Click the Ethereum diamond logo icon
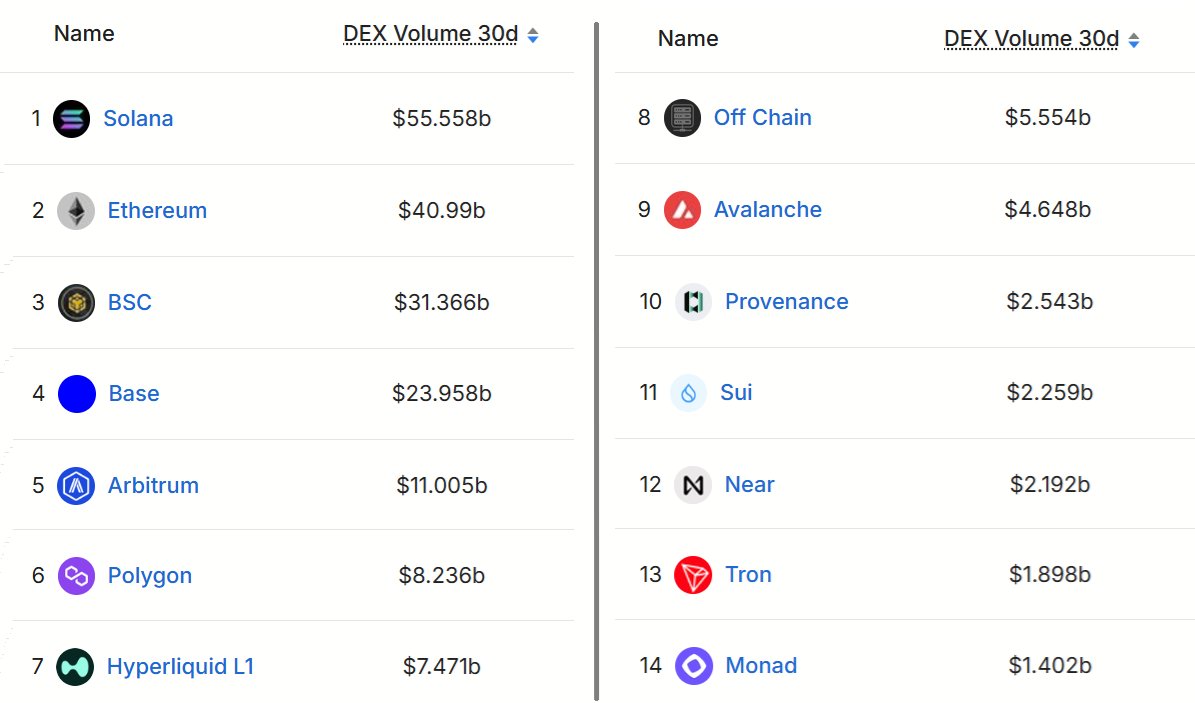 tap(76, 211)
